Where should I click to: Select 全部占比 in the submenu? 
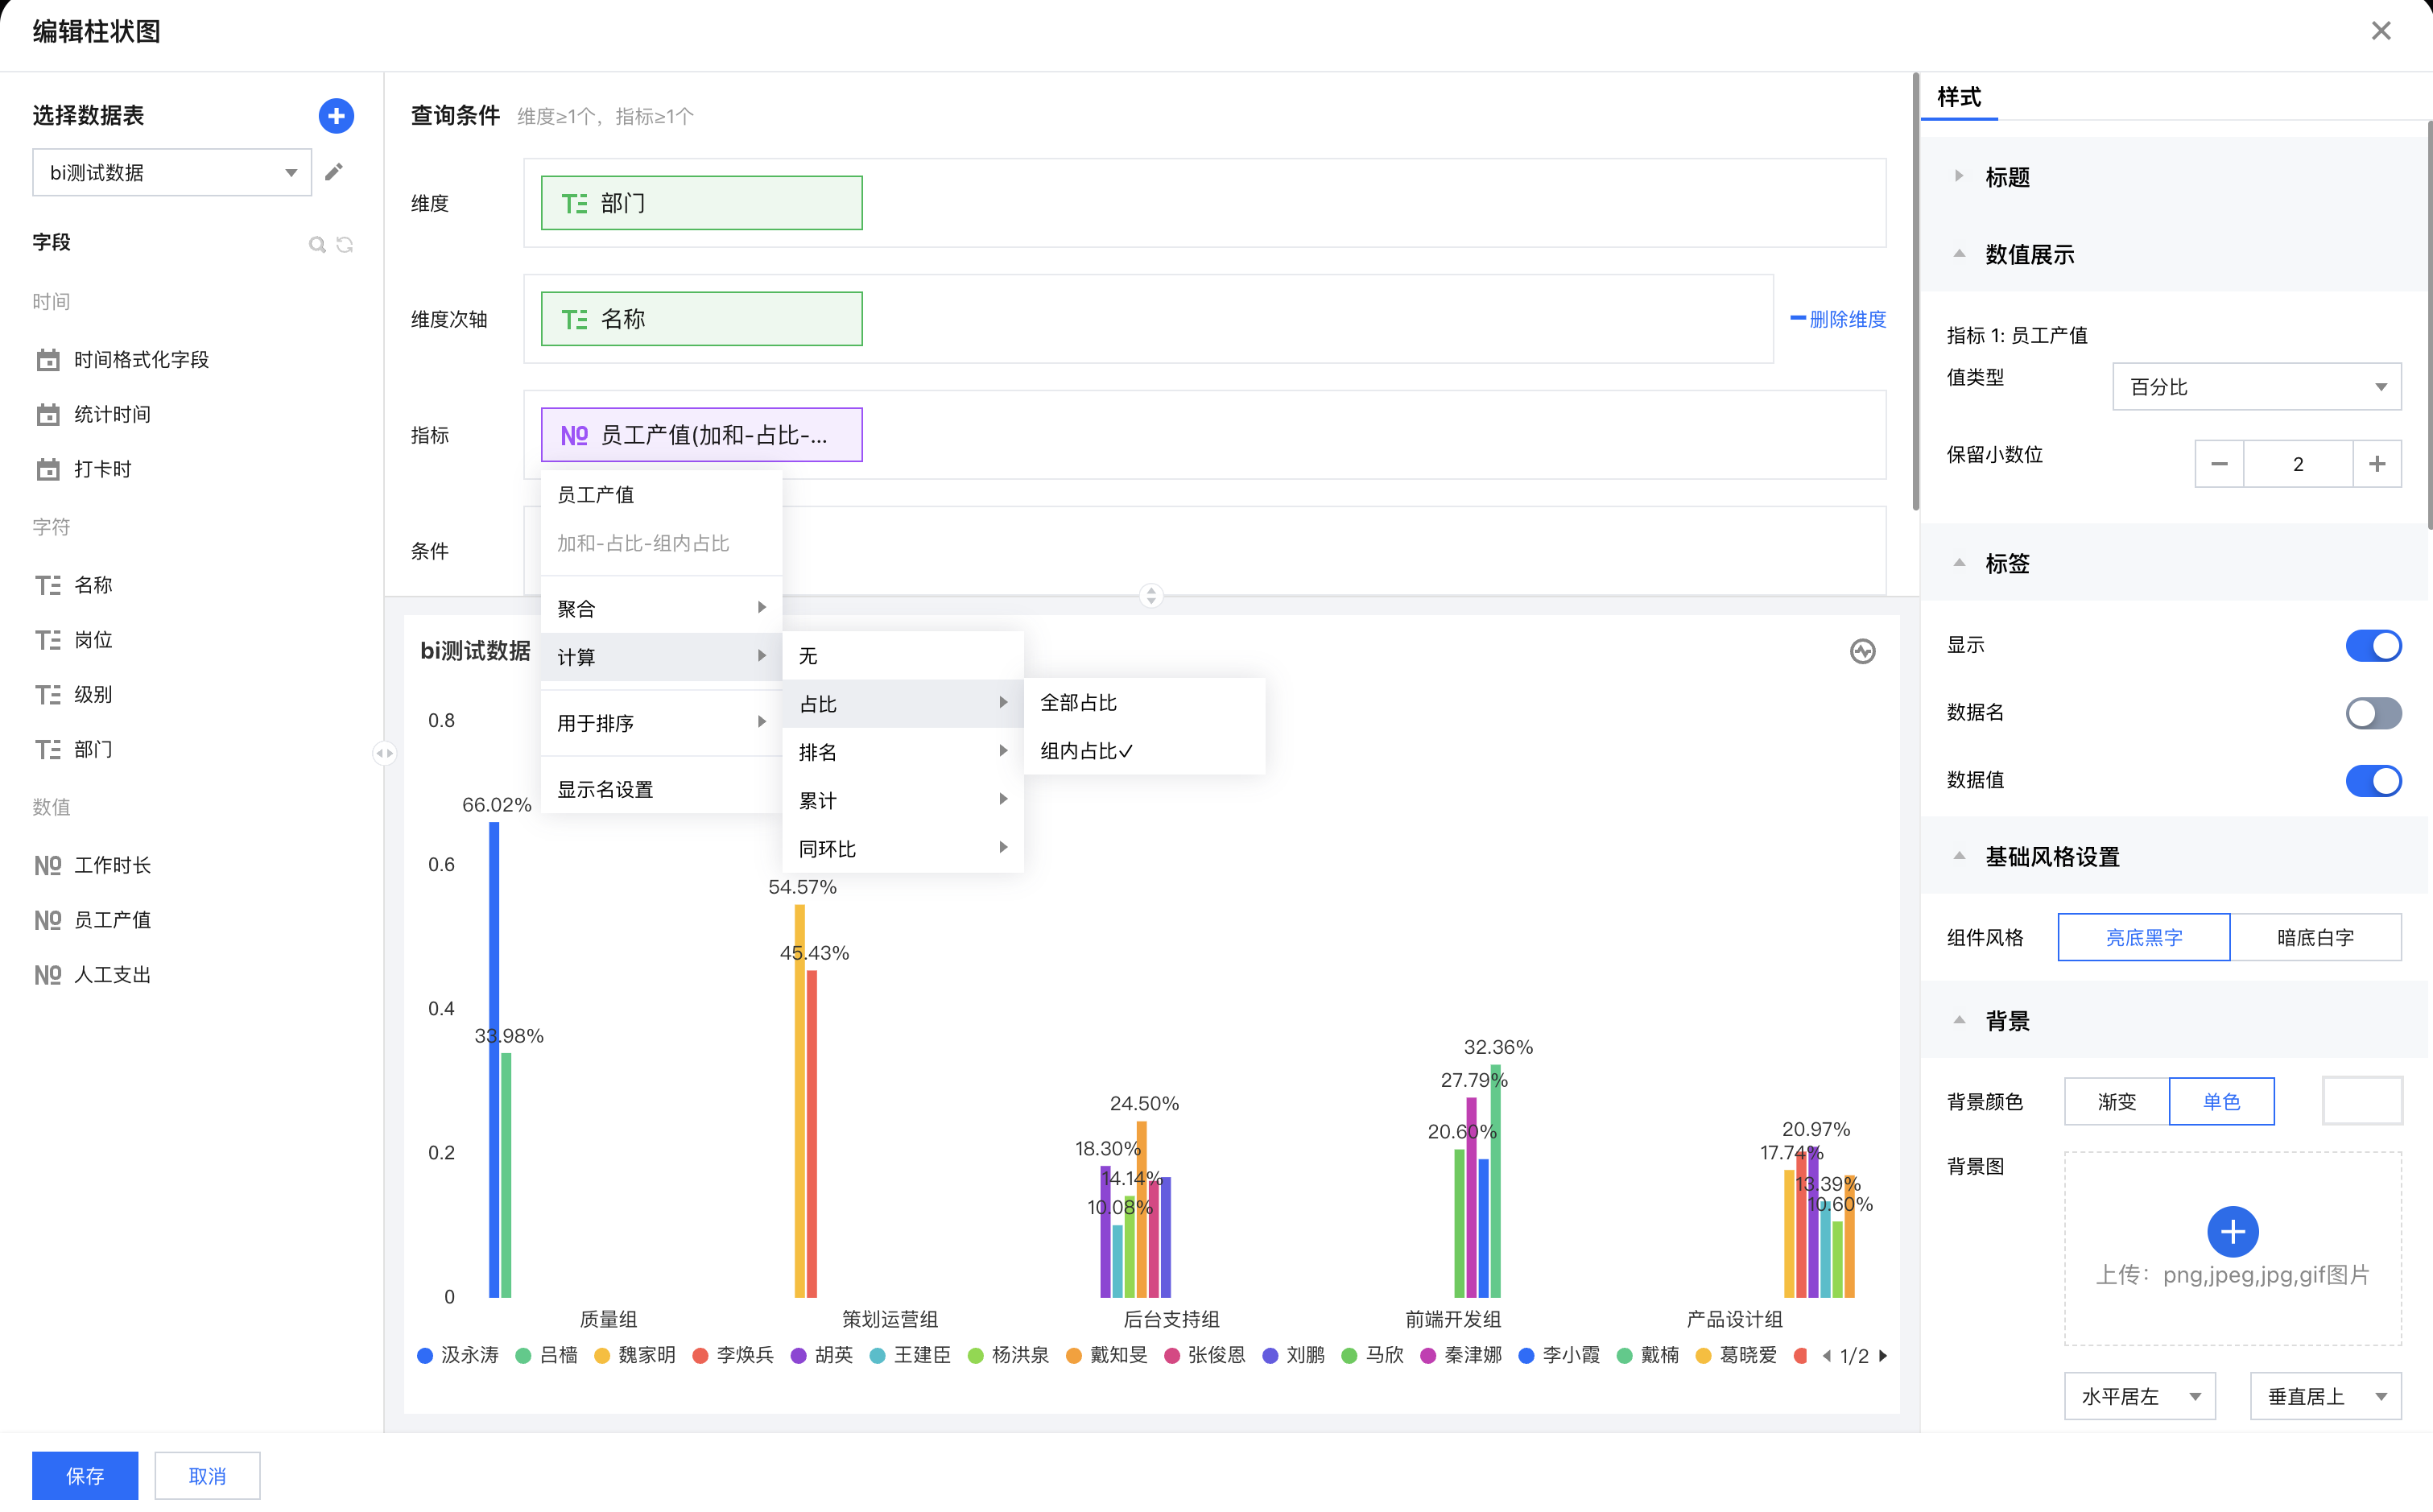point(1079,703)
